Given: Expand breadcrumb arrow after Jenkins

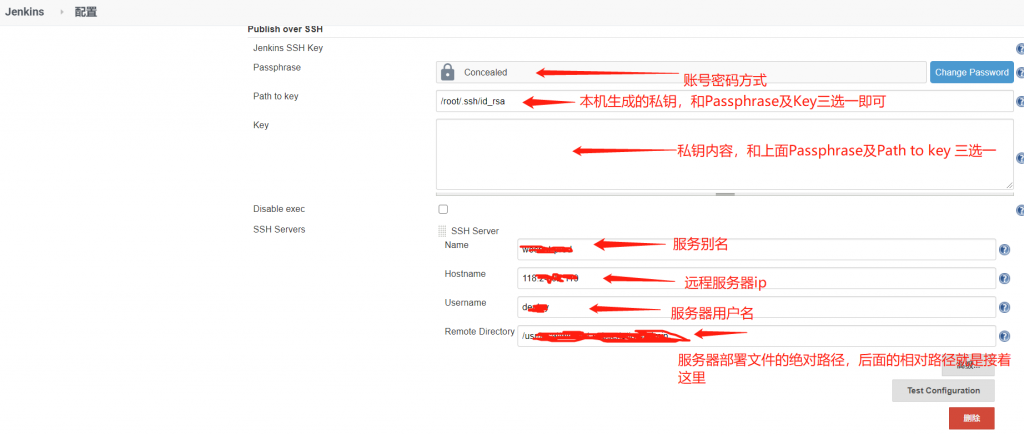Looking at the screenshot, I should coord(60,12).
